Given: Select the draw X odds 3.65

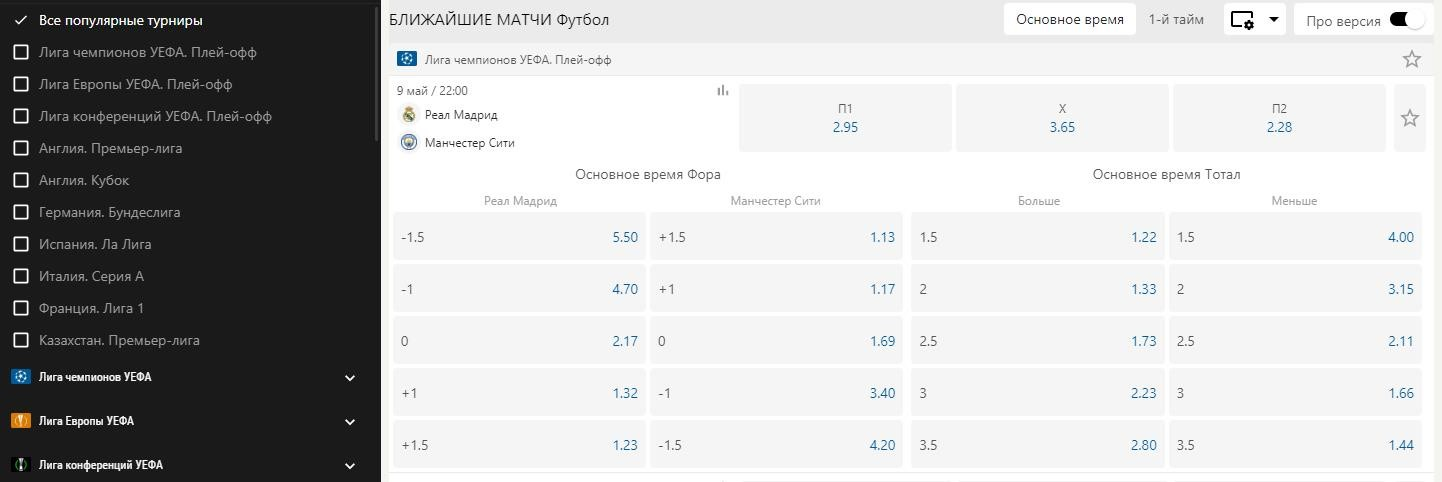Looking at the screenshot, I should pyautogui.click(x=1062, y=118).
